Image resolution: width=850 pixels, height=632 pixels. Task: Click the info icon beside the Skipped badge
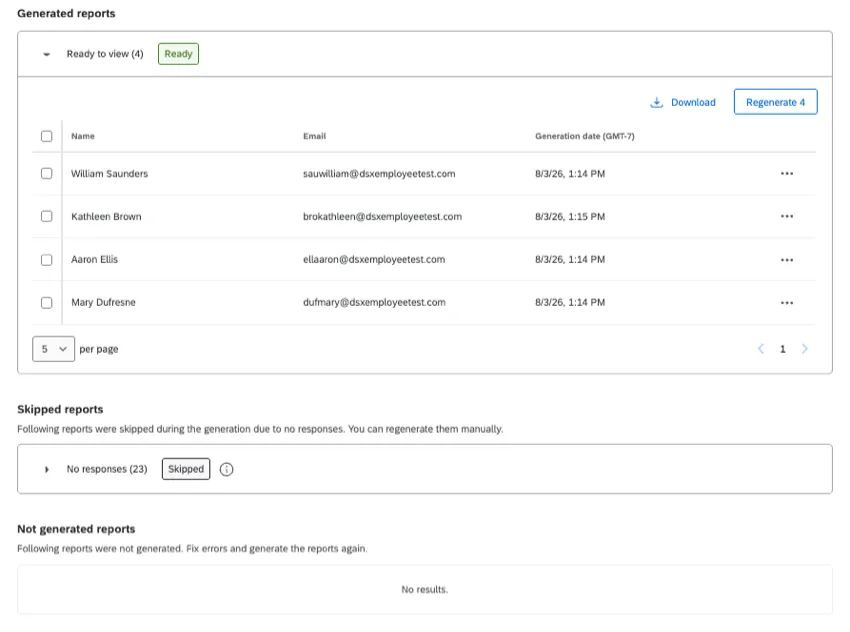tap(227, 469)
